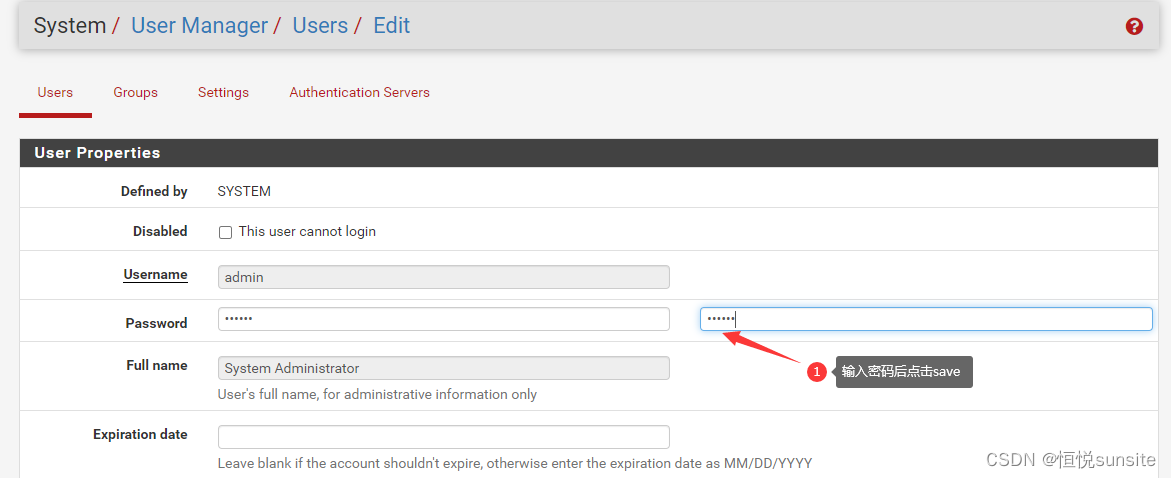Click the 'Defined by' label

pos(154,191)
